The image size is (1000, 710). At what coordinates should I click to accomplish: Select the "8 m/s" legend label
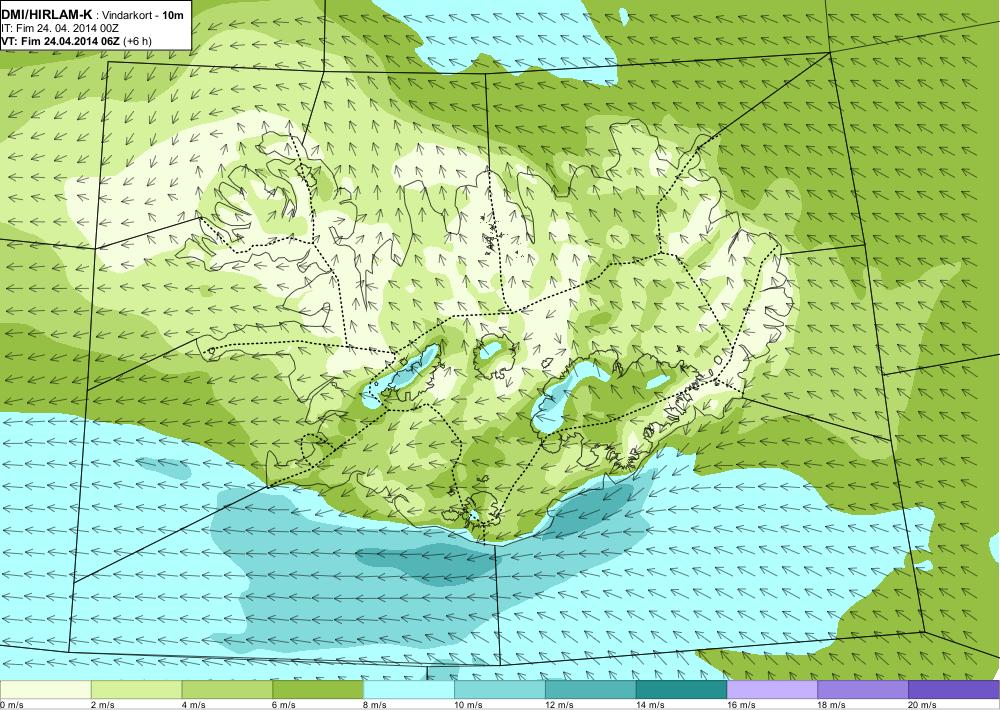pyautogui.click(x=376, y=705)
